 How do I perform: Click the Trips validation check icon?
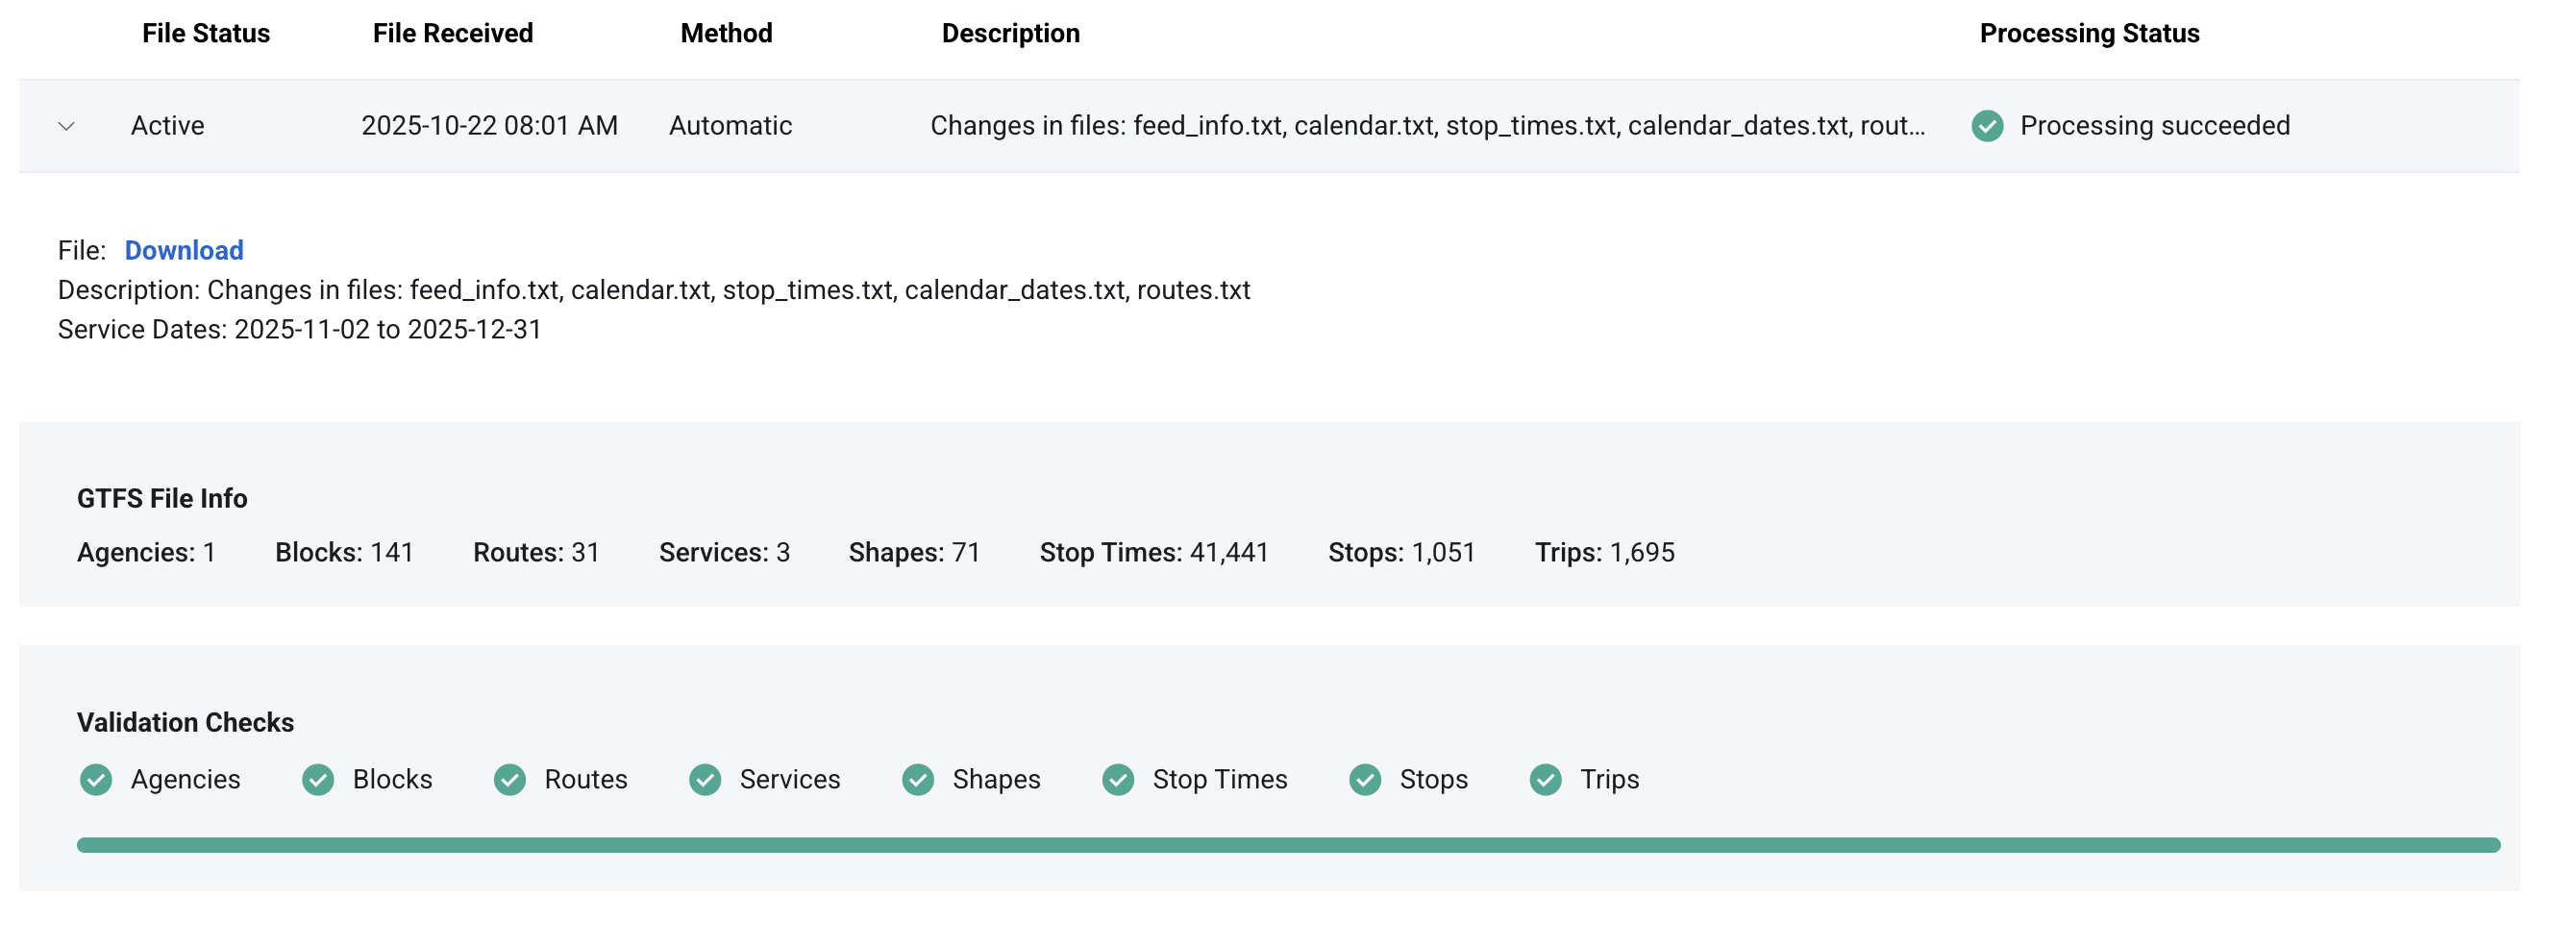click(x=1545, y=779)
